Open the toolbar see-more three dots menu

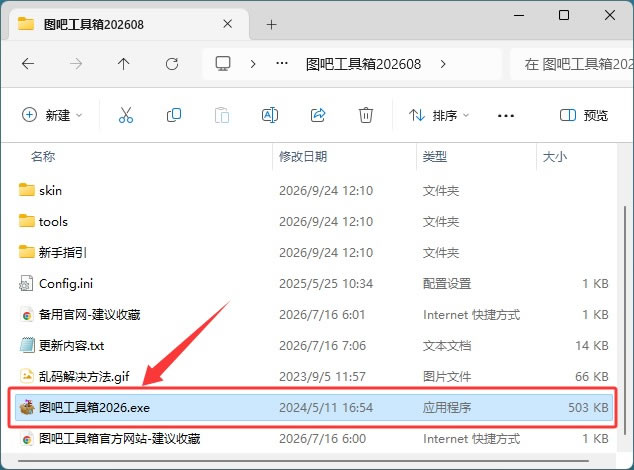pos(506,116)
